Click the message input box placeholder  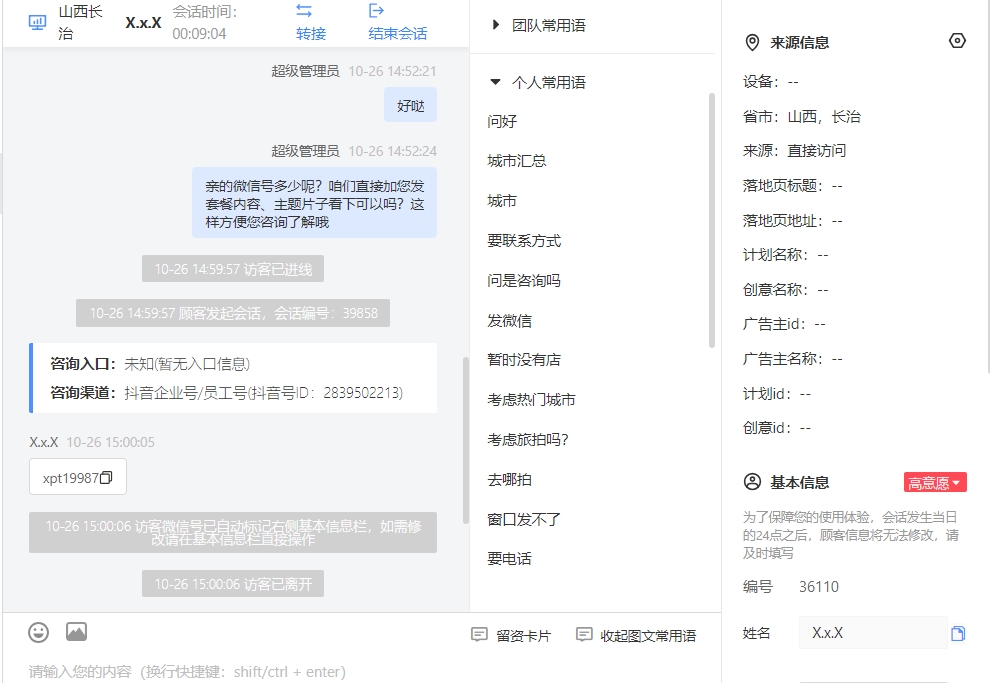point(187,672)
